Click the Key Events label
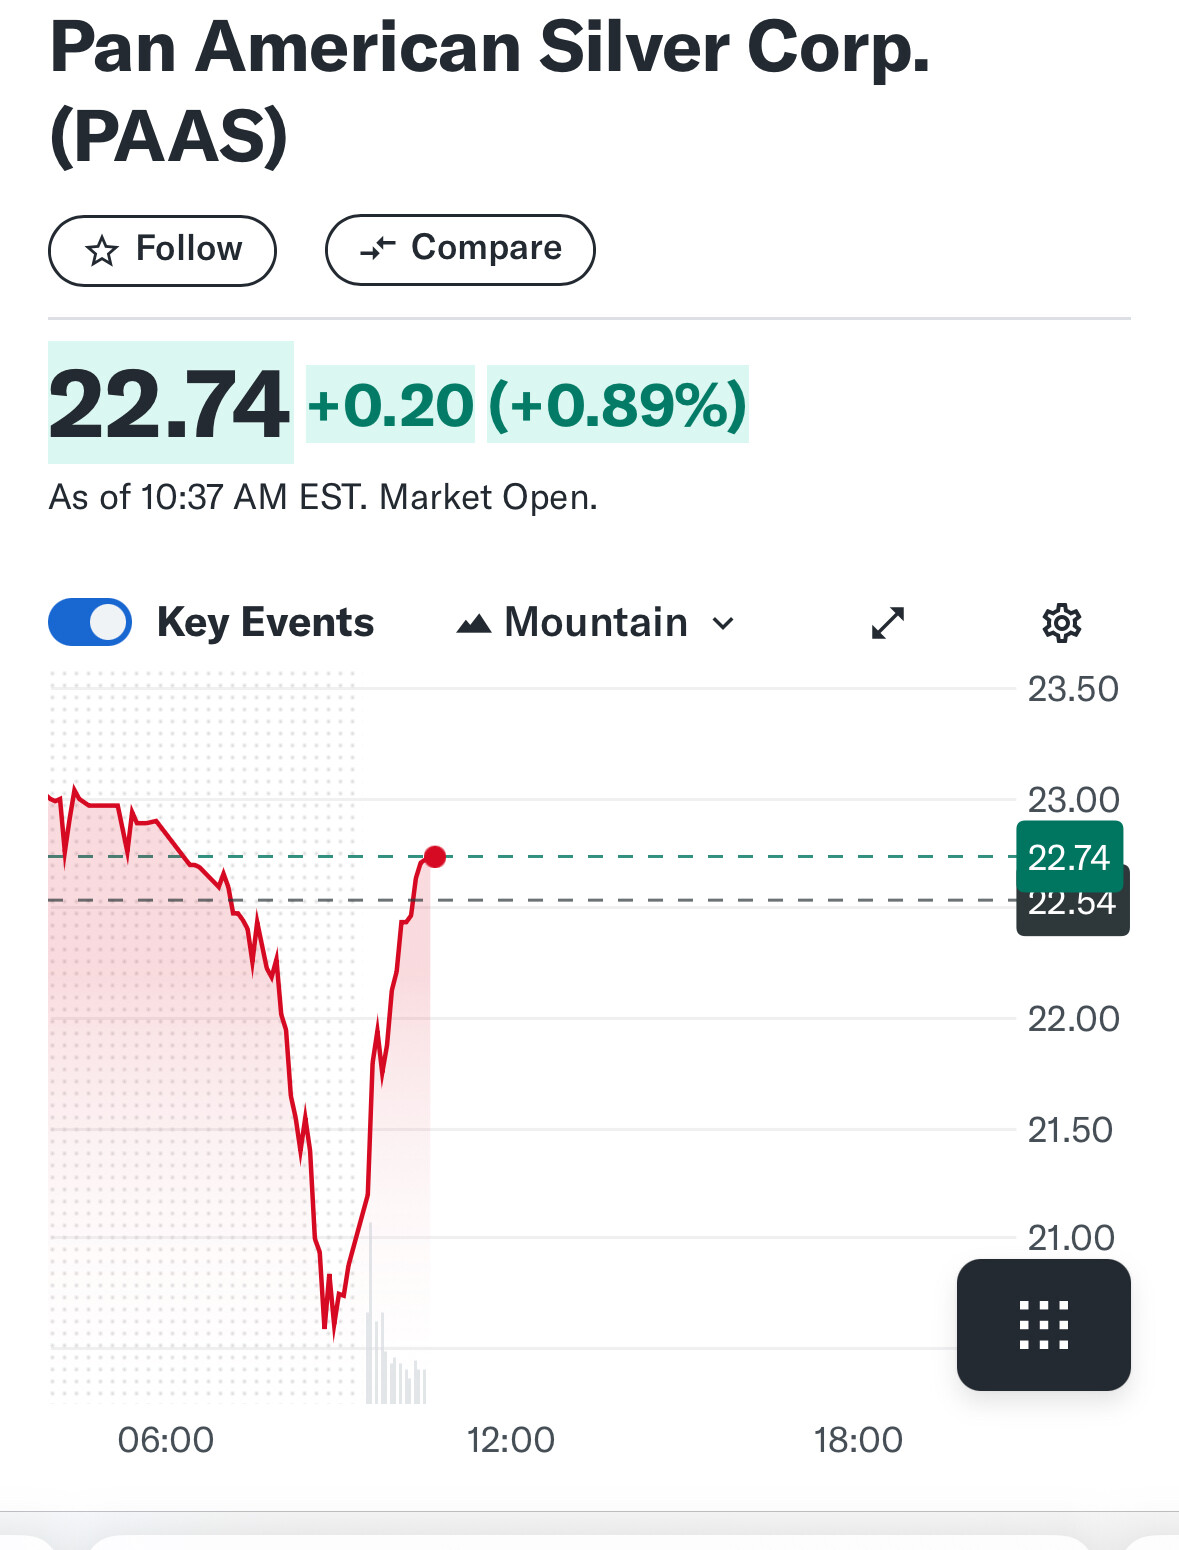1179x1550 pixels. tap(265, 622)
